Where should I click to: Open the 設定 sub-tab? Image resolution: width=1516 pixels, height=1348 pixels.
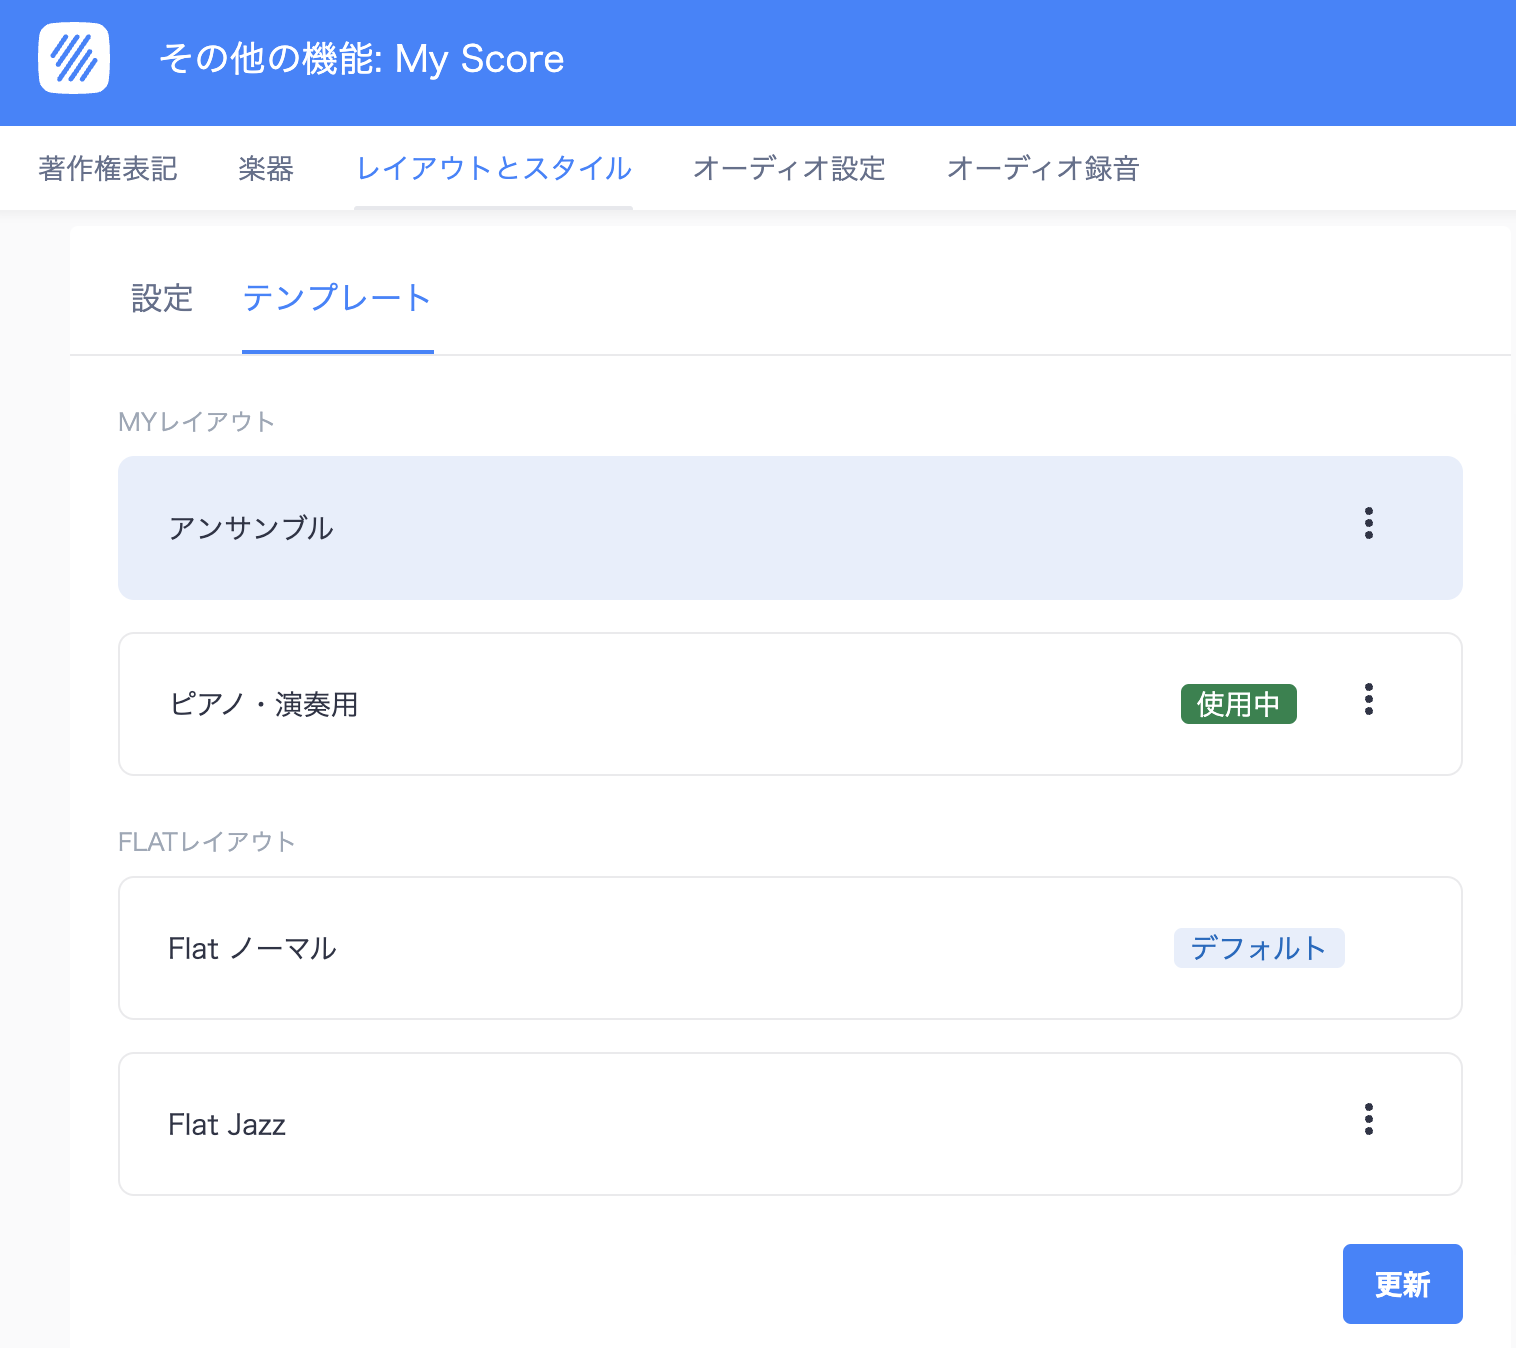[161, 298]
